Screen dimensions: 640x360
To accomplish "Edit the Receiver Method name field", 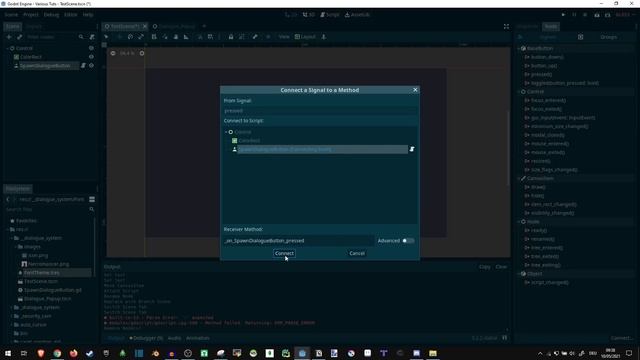I will [x=298, y=240].
